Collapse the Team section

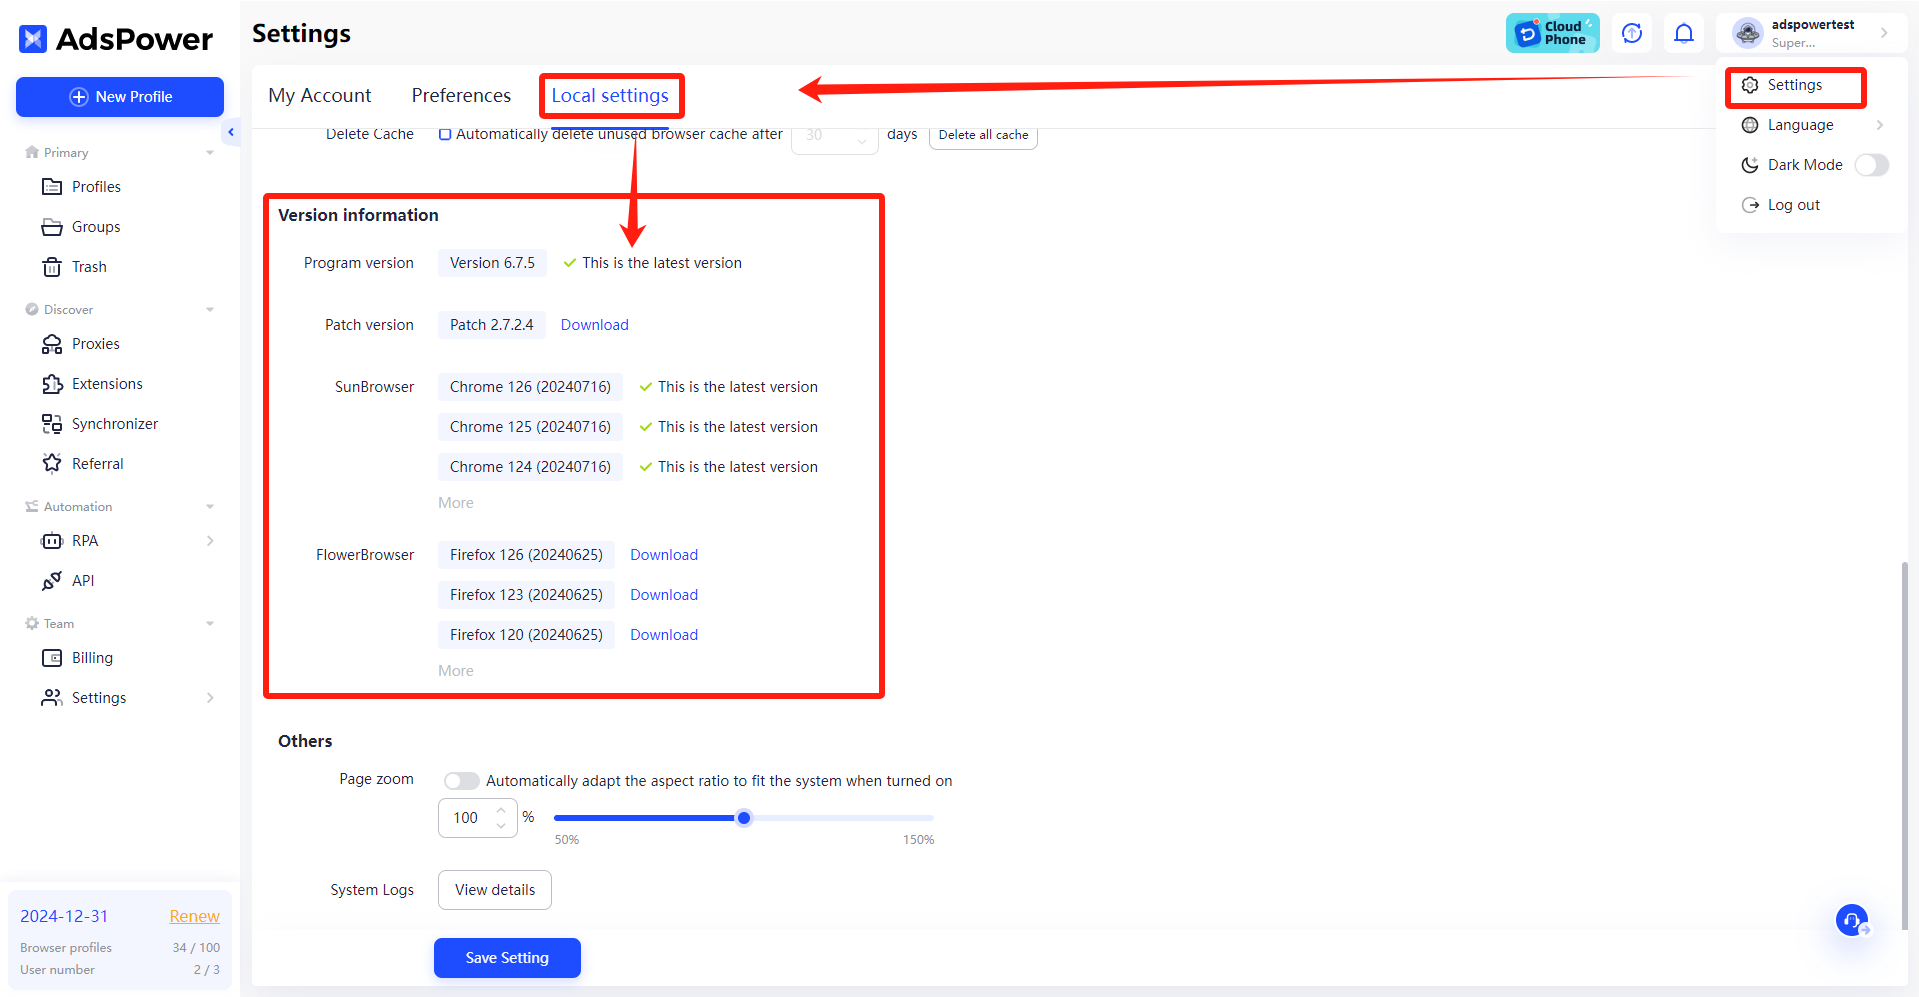210,624
